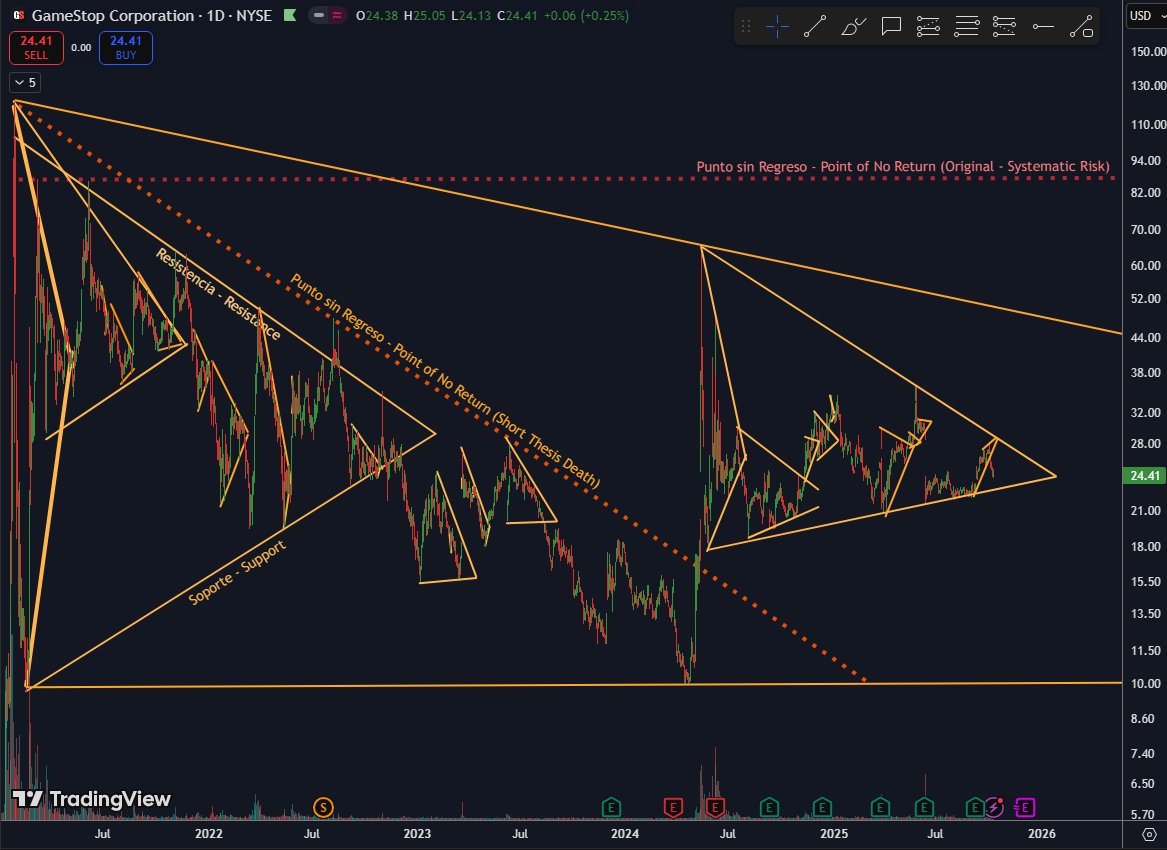Select the toolbar icon left of horizontal ray

(x=1004, y=27)
